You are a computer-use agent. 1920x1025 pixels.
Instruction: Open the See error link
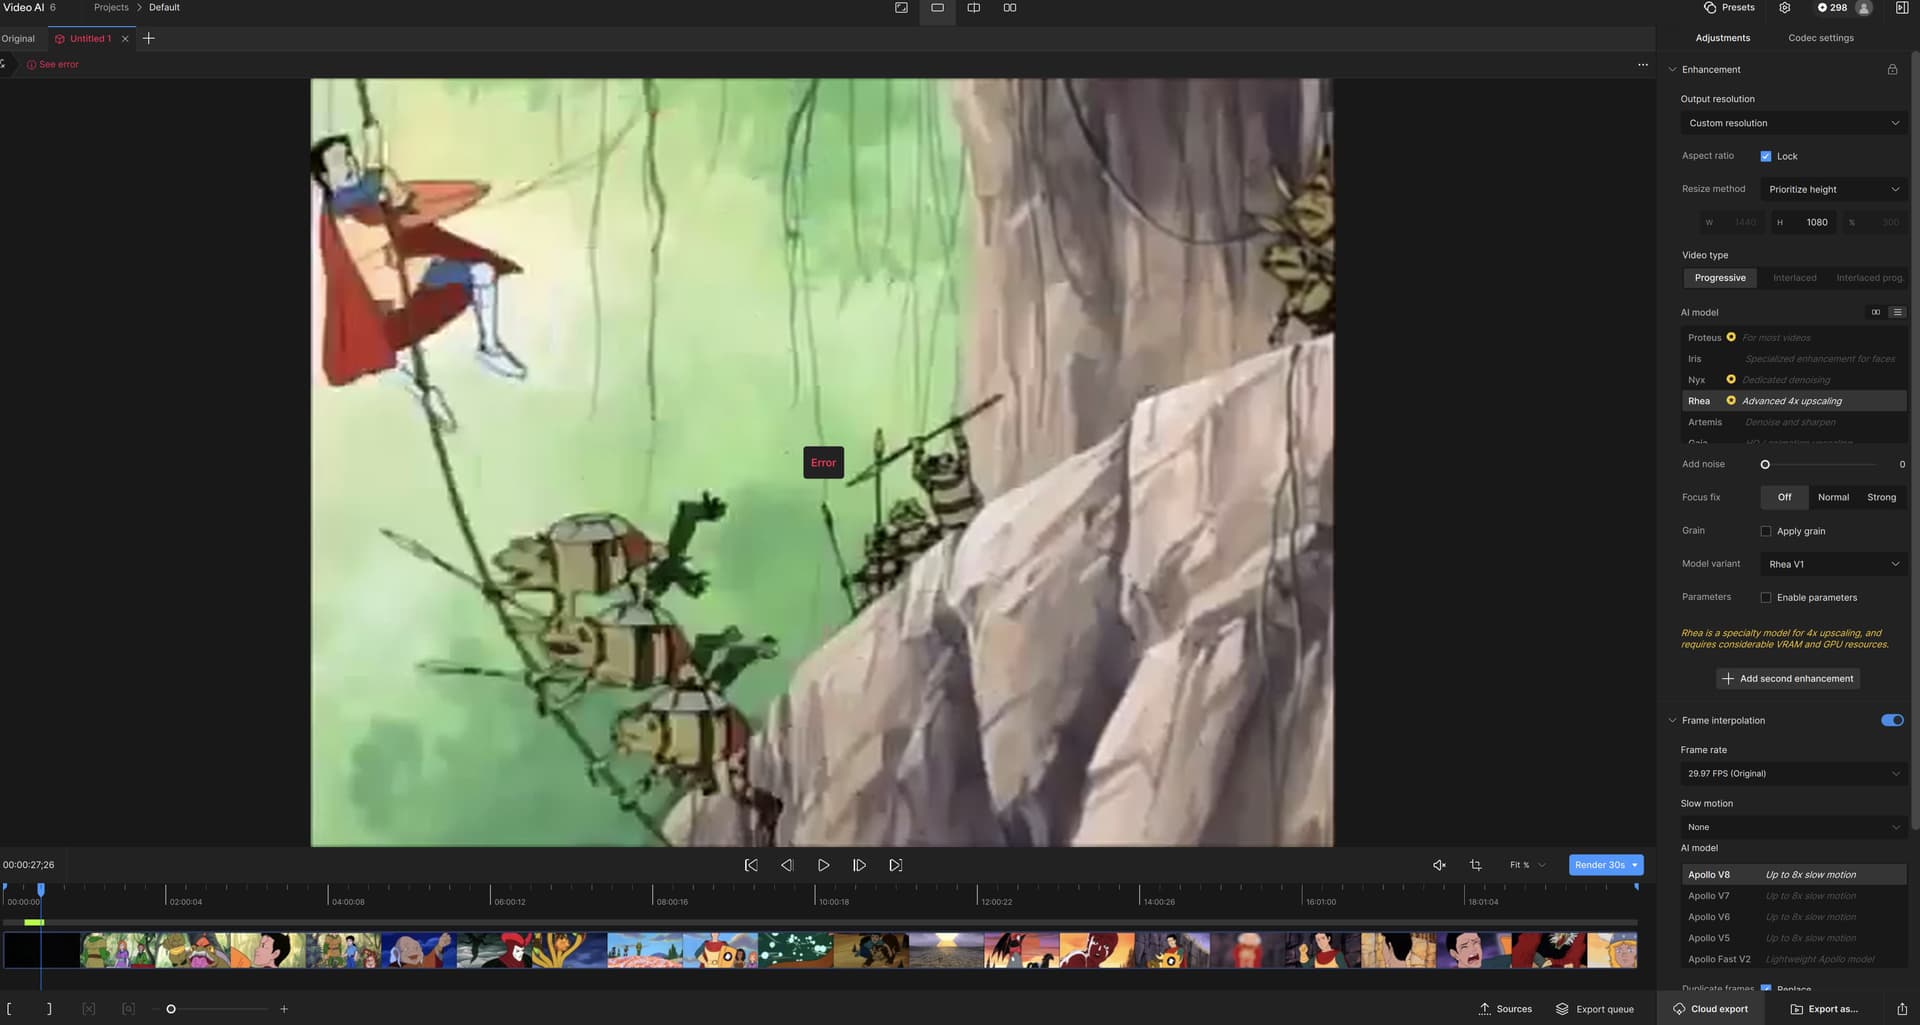click(53, 65)
